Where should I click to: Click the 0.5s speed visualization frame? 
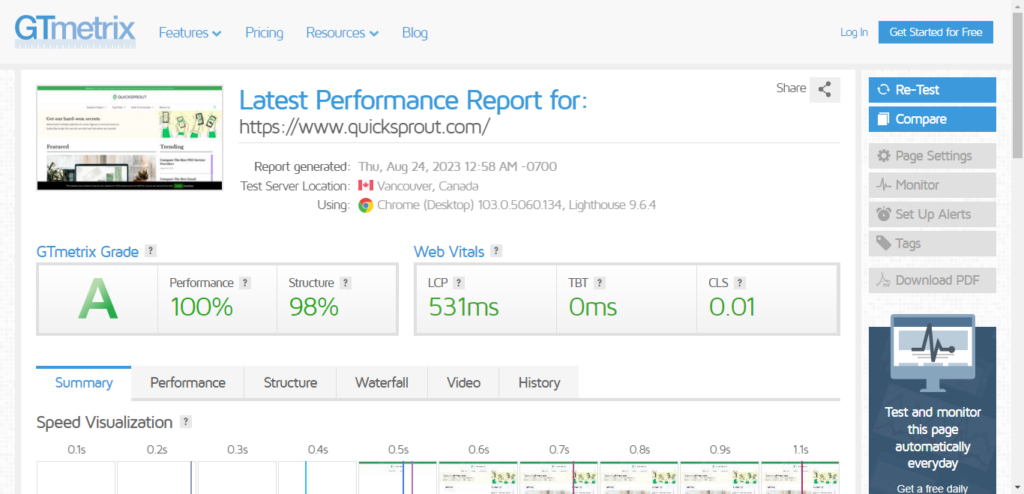(x=398, y=477)
